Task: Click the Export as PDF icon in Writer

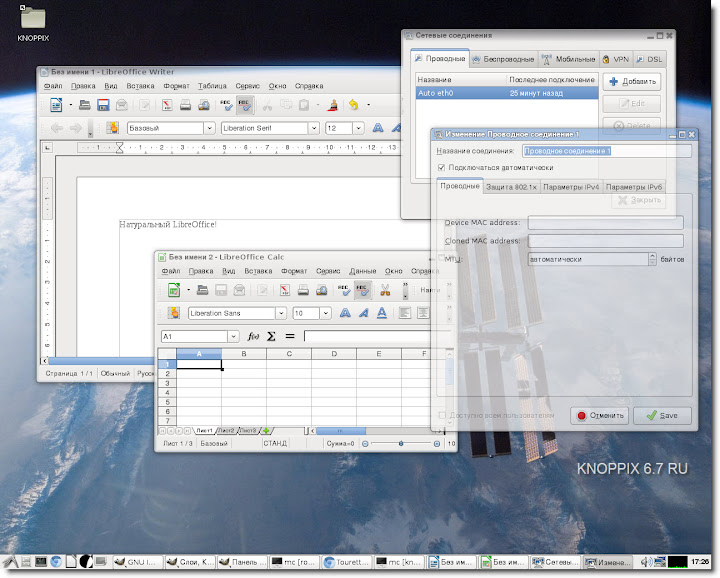Action: (x=165, y=104)
